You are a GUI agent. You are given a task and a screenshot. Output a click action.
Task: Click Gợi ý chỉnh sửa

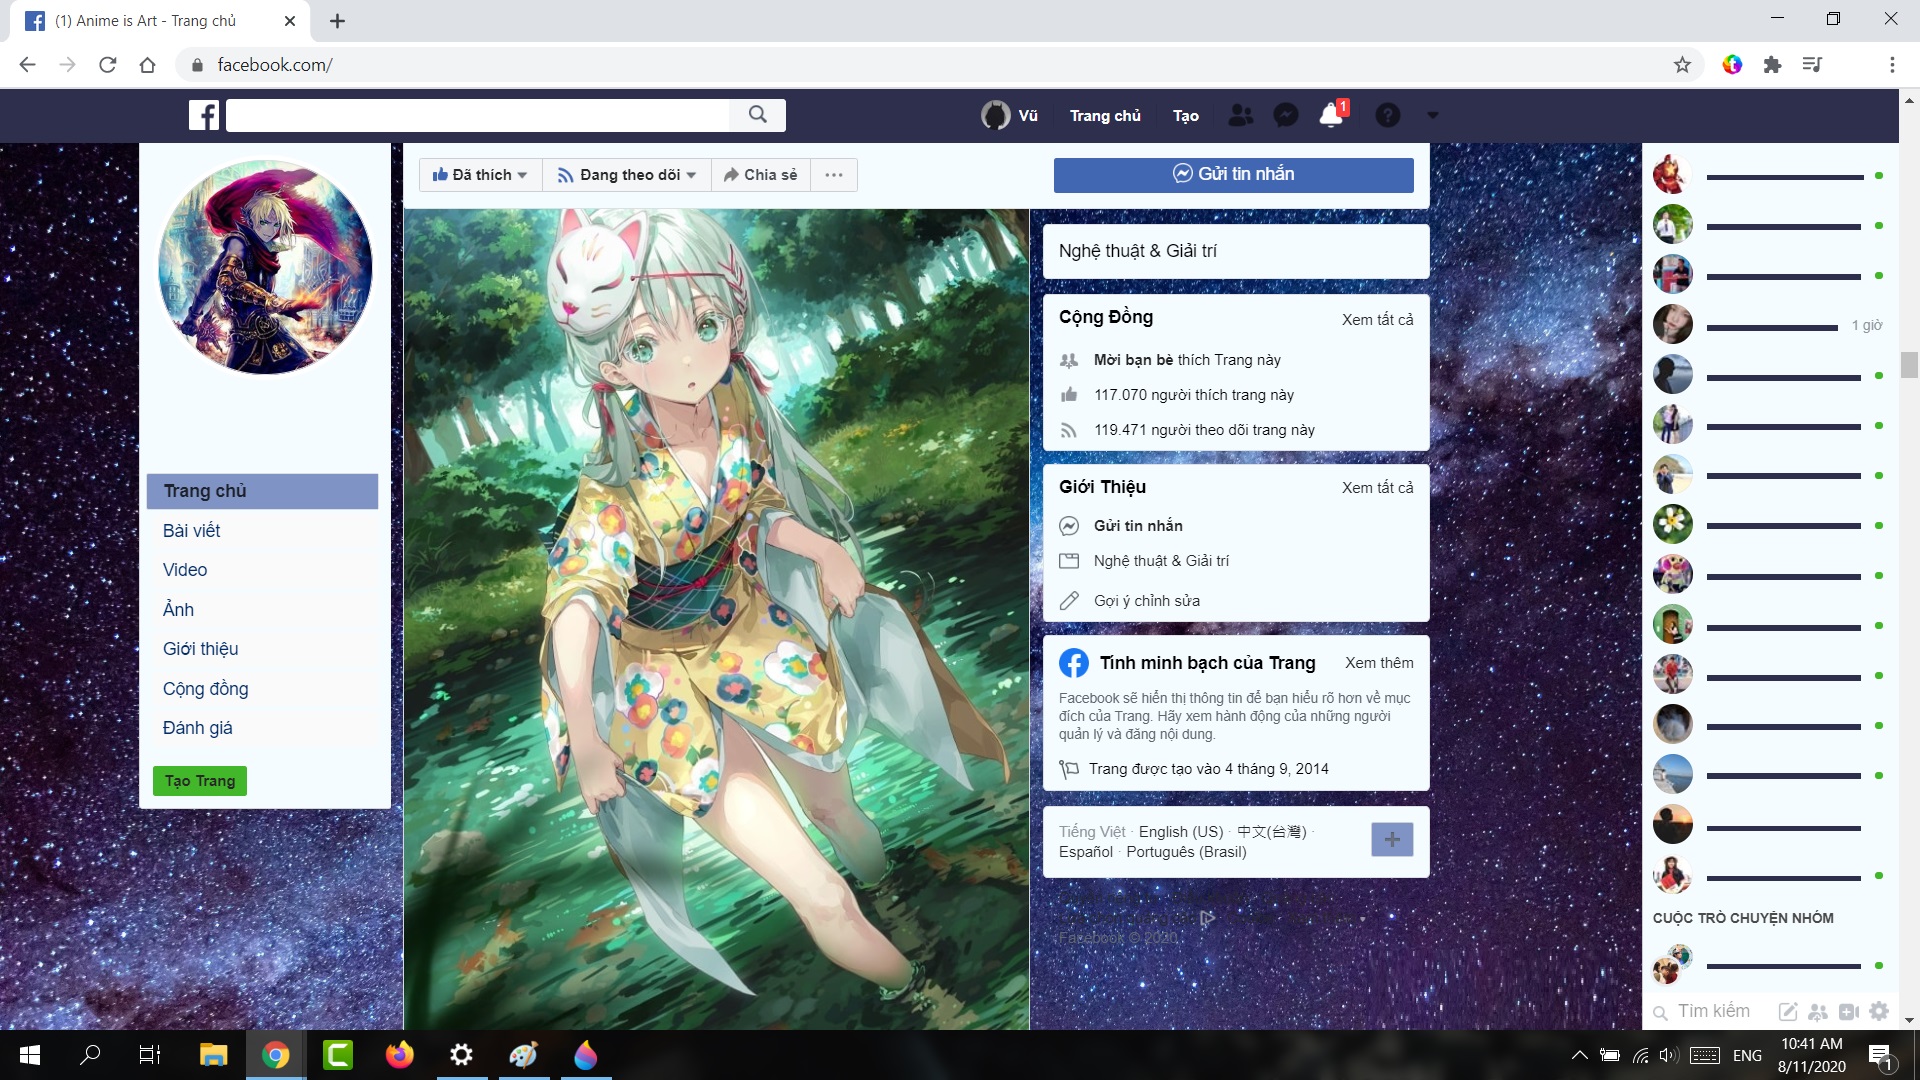(x=1147, y=601)
